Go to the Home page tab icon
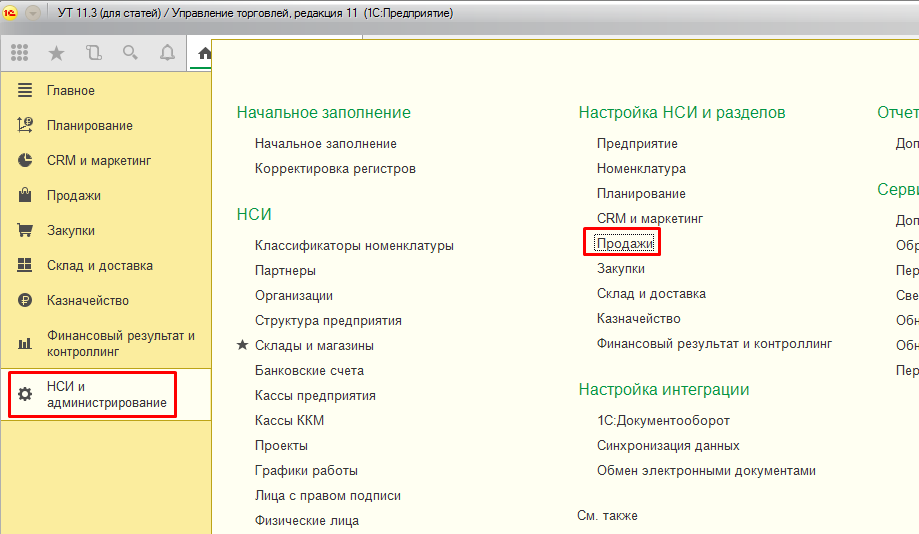 [x=205, y=53]
